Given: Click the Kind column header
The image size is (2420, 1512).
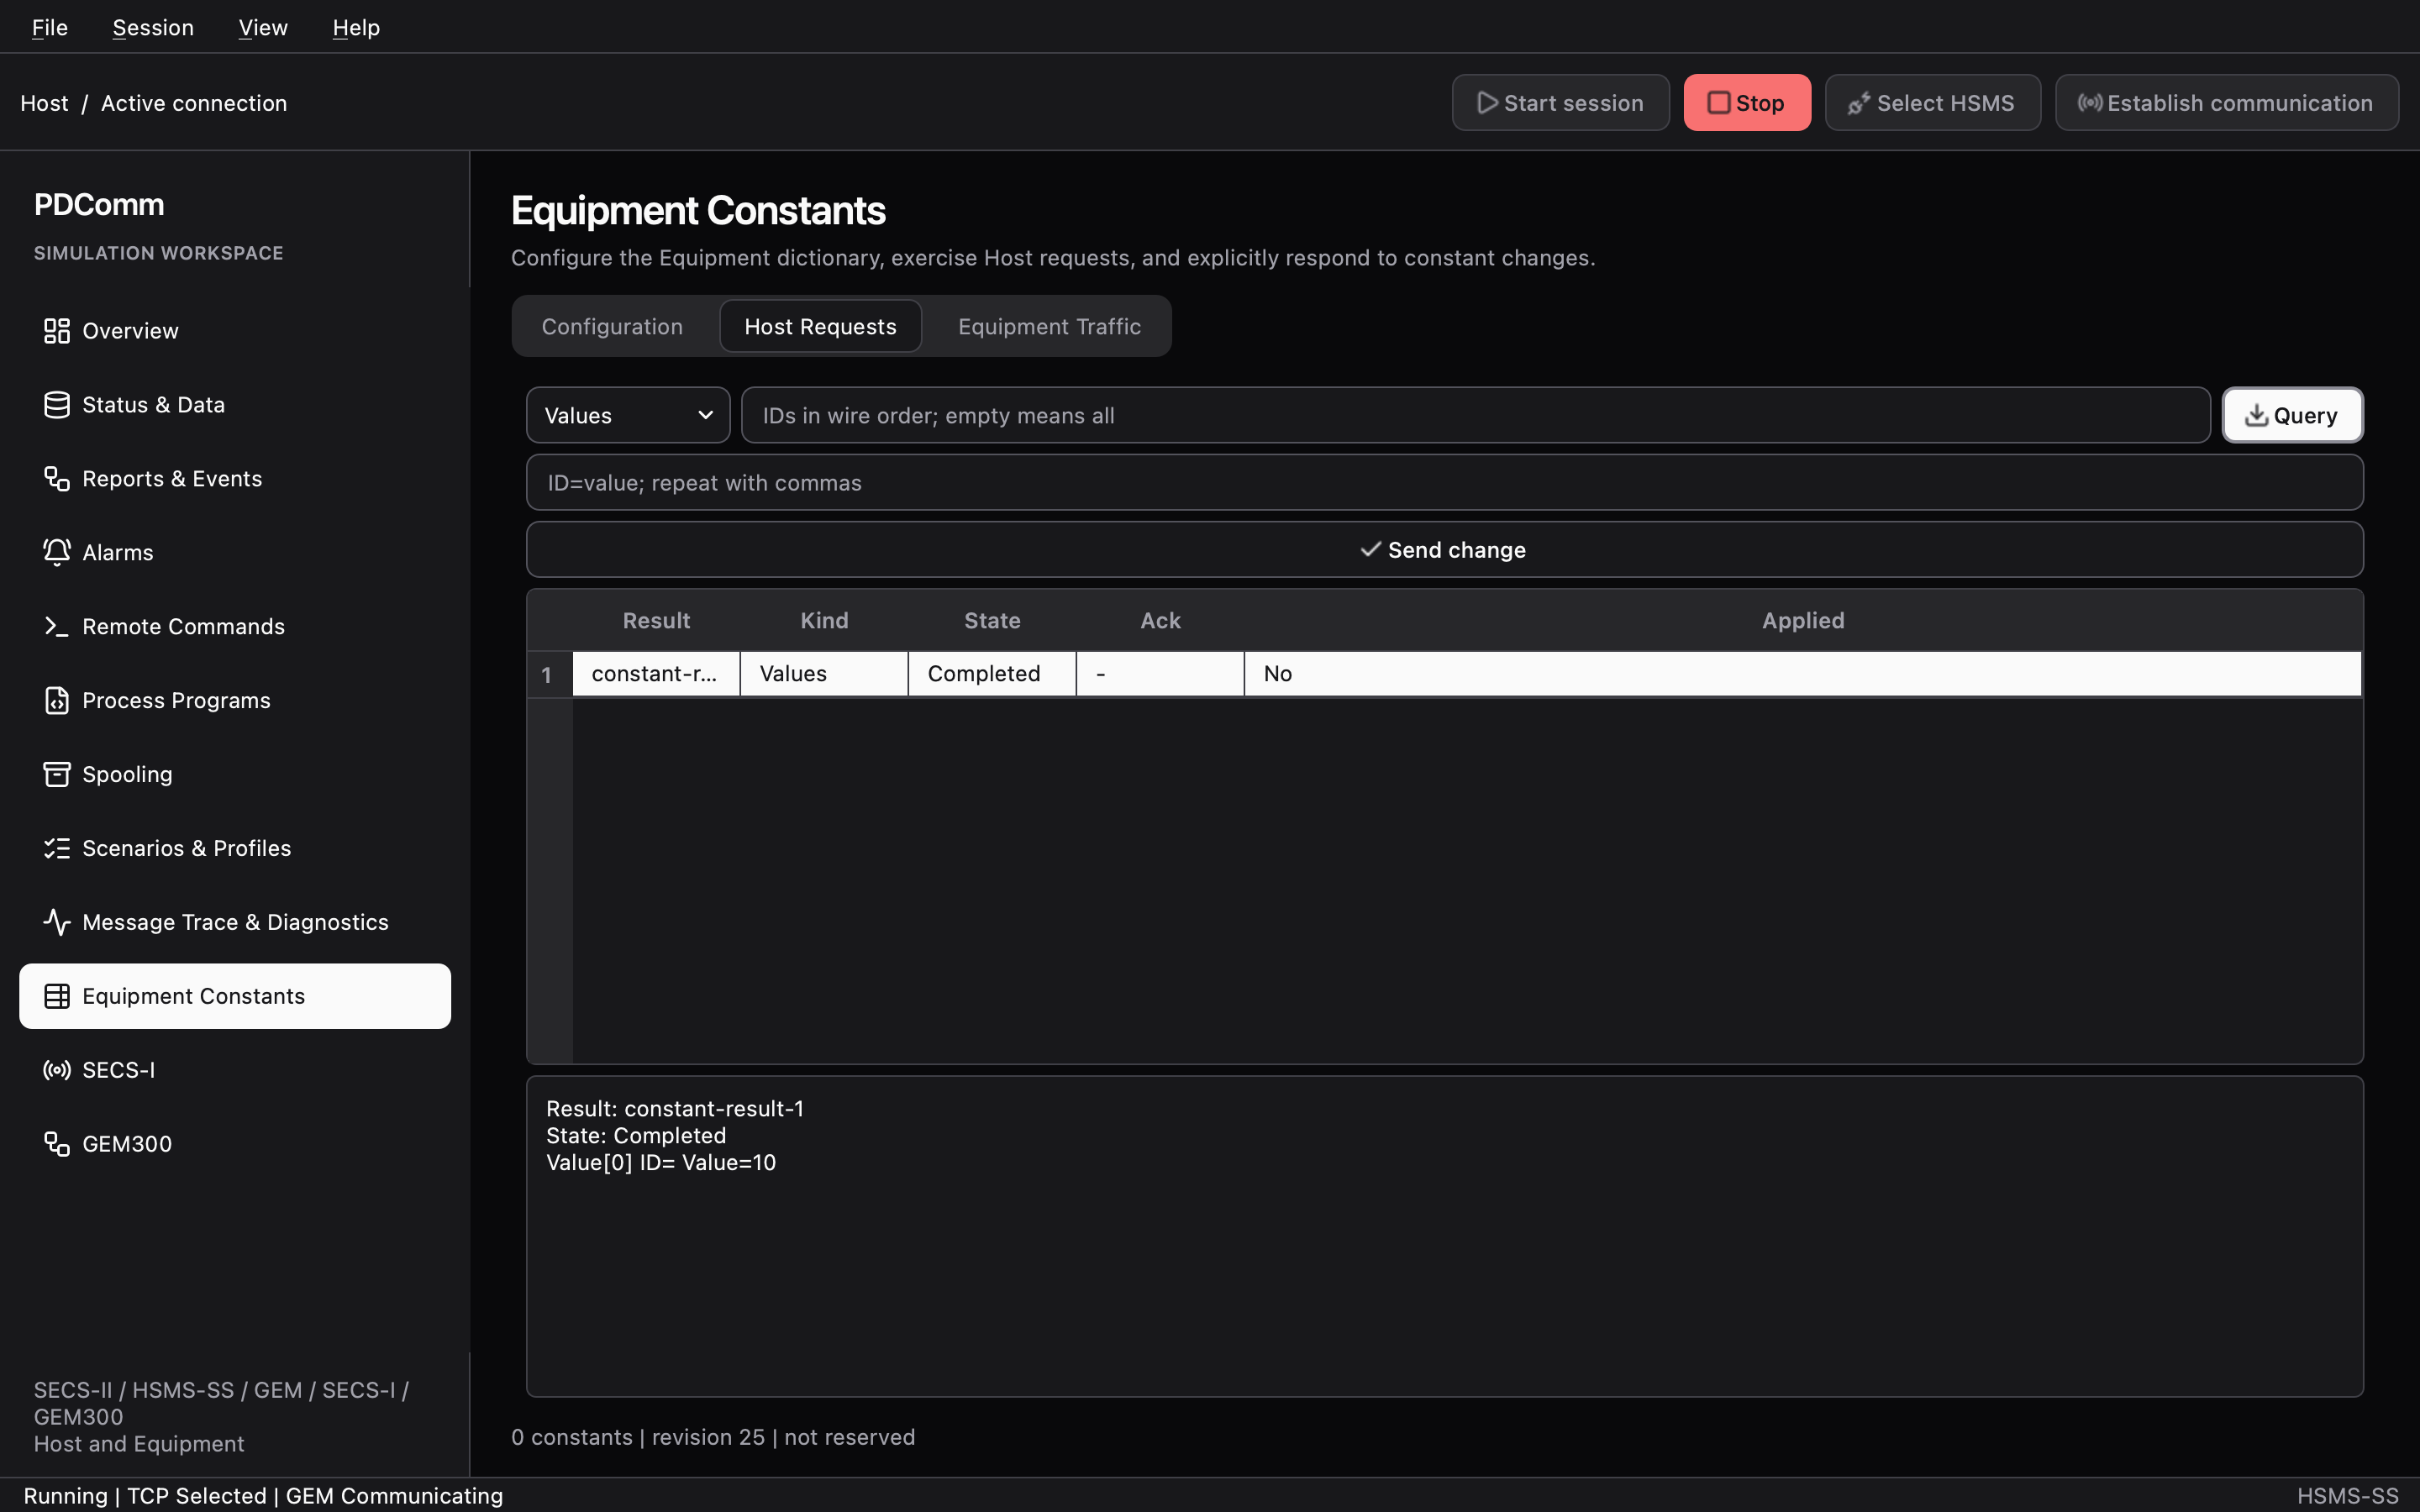Looking at the screenshot, I should (x=824, y=621).
